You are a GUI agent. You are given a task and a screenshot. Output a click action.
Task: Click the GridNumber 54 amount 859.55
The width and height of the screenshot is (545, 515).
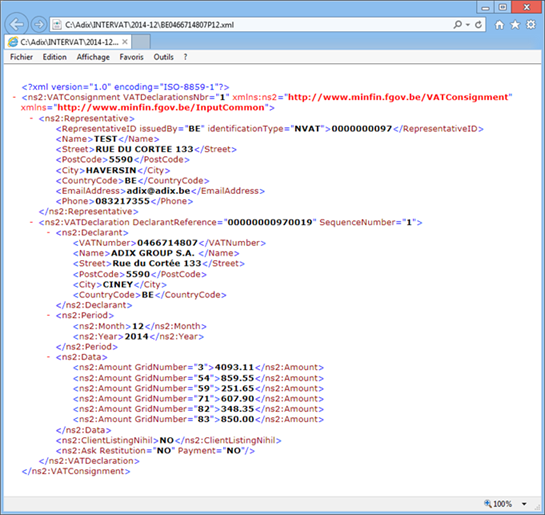coord(237,378)
